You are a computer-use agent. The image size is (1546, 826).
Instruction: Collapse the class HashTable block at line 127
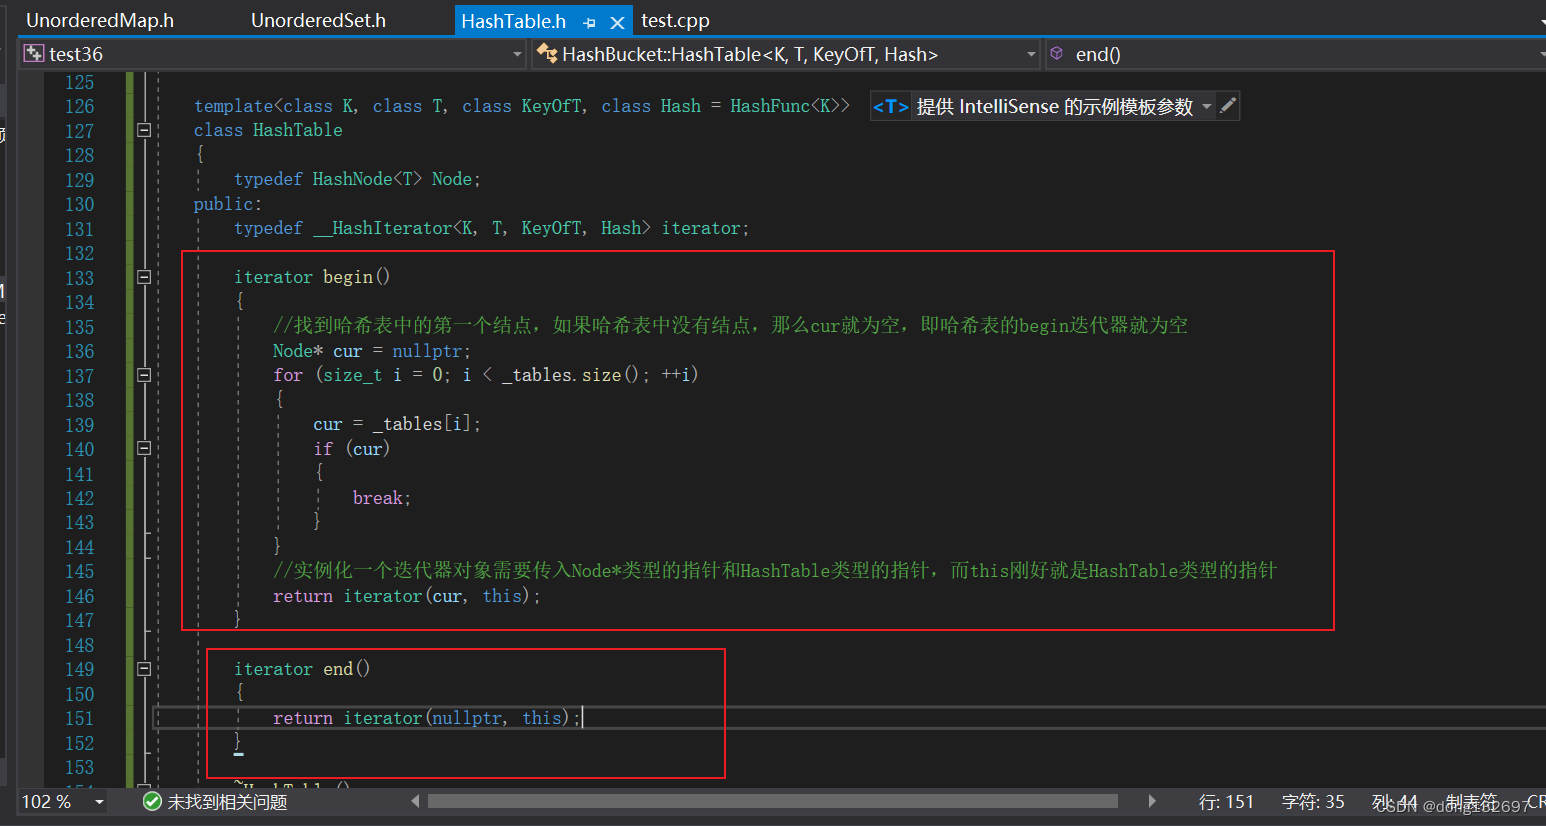(144, 130)
